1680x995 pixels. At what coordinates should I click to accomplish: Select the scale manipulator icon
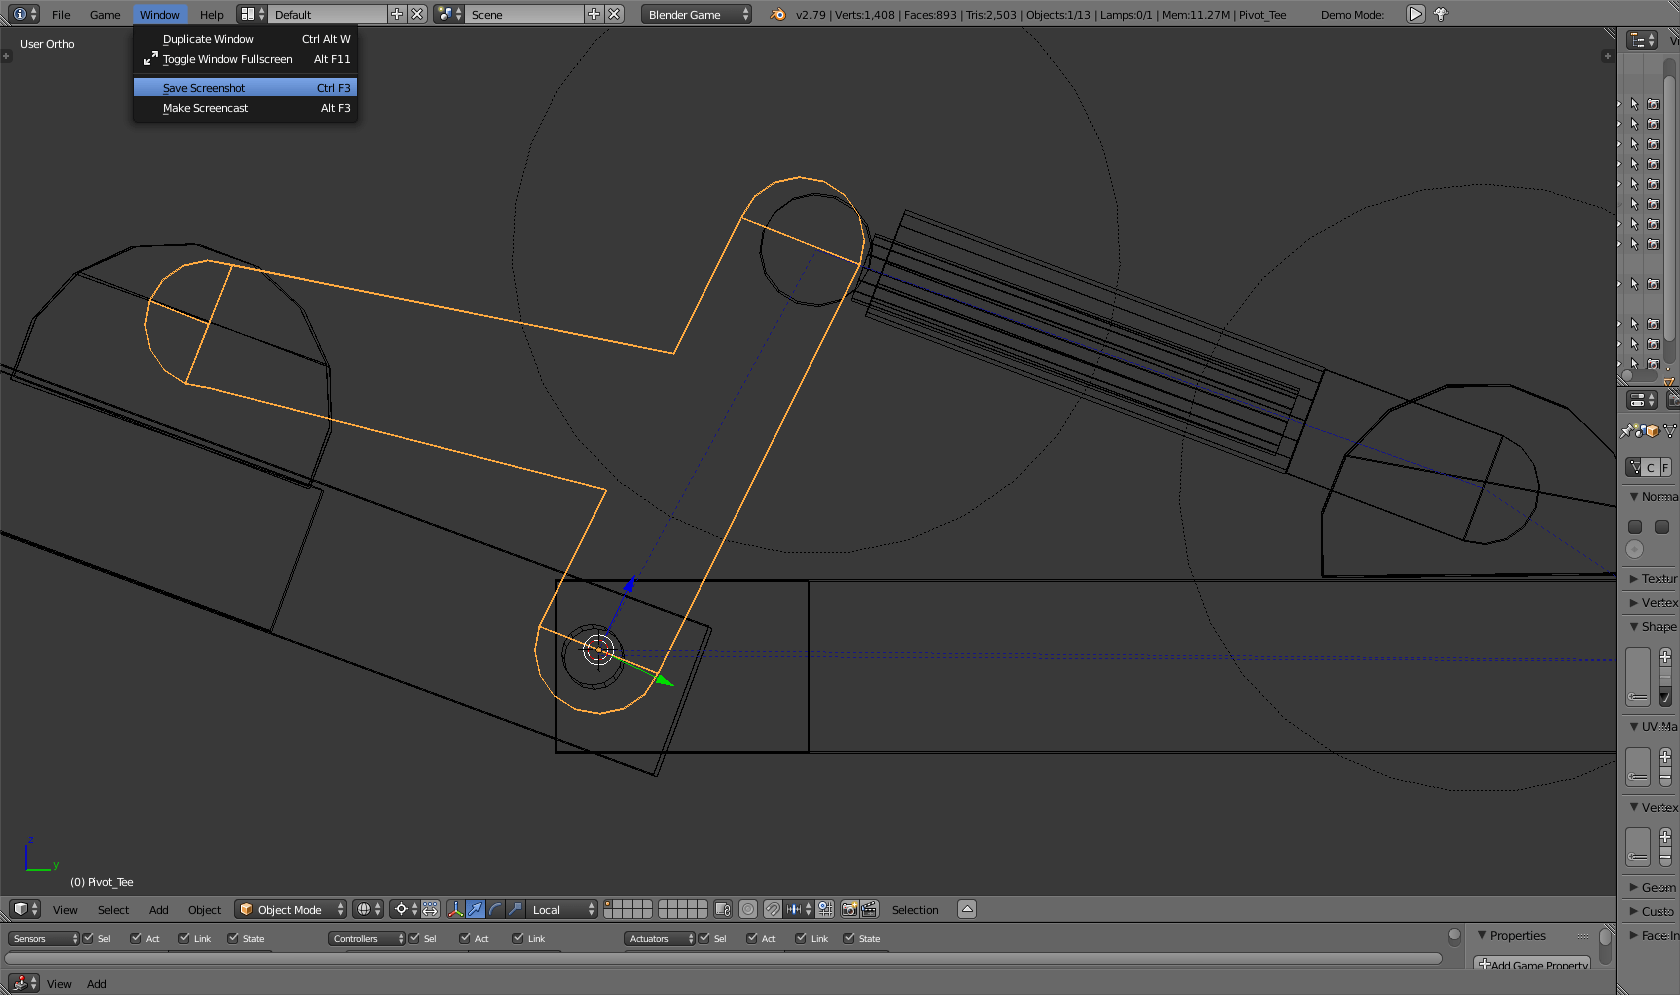click(x=516, y=909)
